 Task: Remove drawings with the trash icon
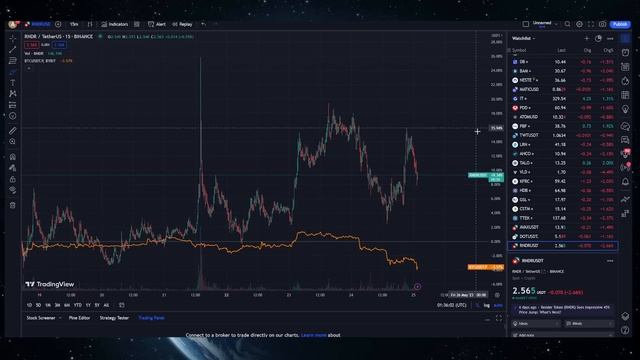(x=13, y=205)
